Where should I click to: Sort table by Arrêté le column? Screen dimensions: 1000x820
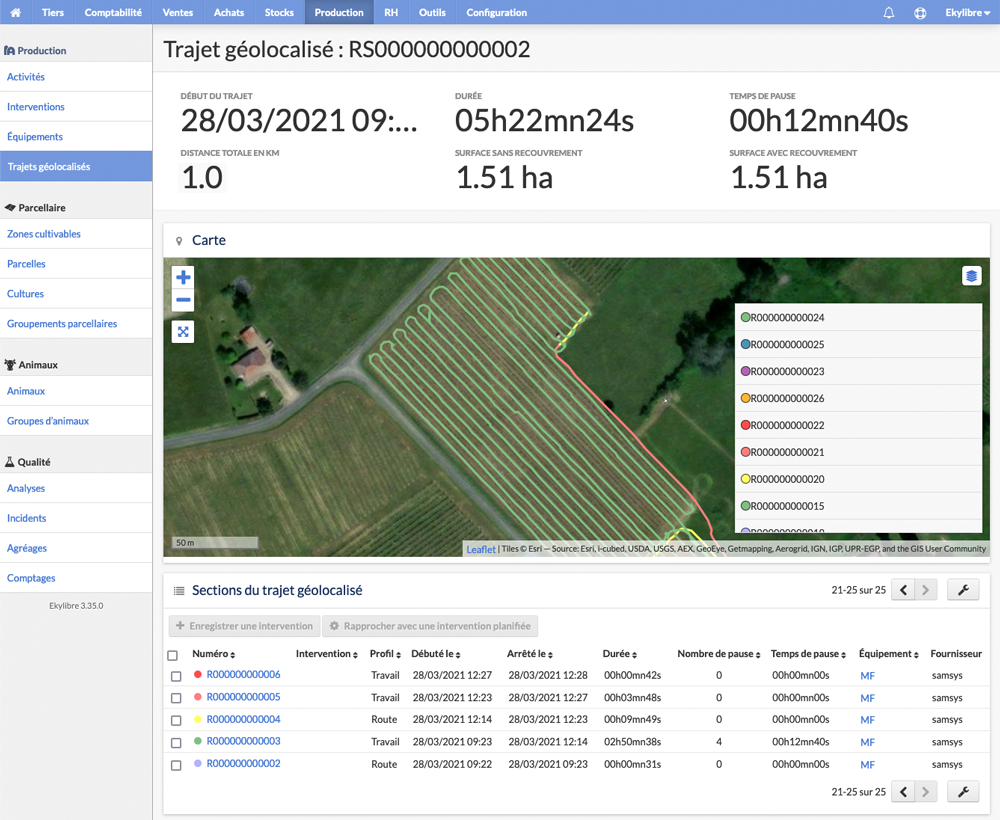coord(529,654)
